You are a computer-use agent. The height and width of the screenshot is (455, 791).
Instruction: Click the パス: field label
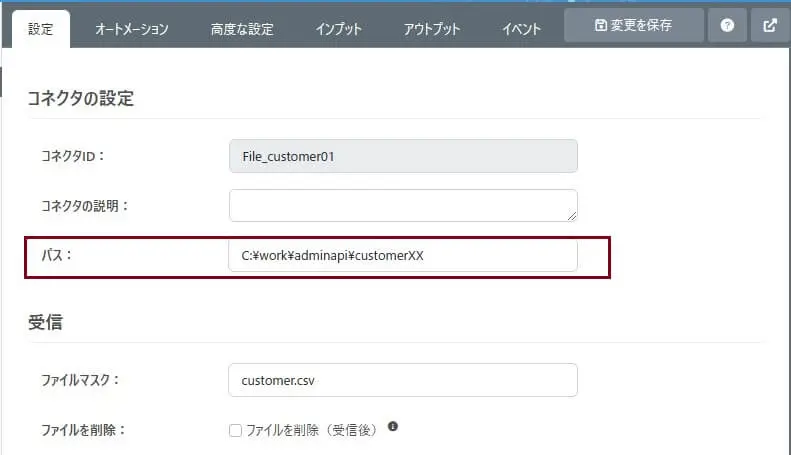[52, 255]
